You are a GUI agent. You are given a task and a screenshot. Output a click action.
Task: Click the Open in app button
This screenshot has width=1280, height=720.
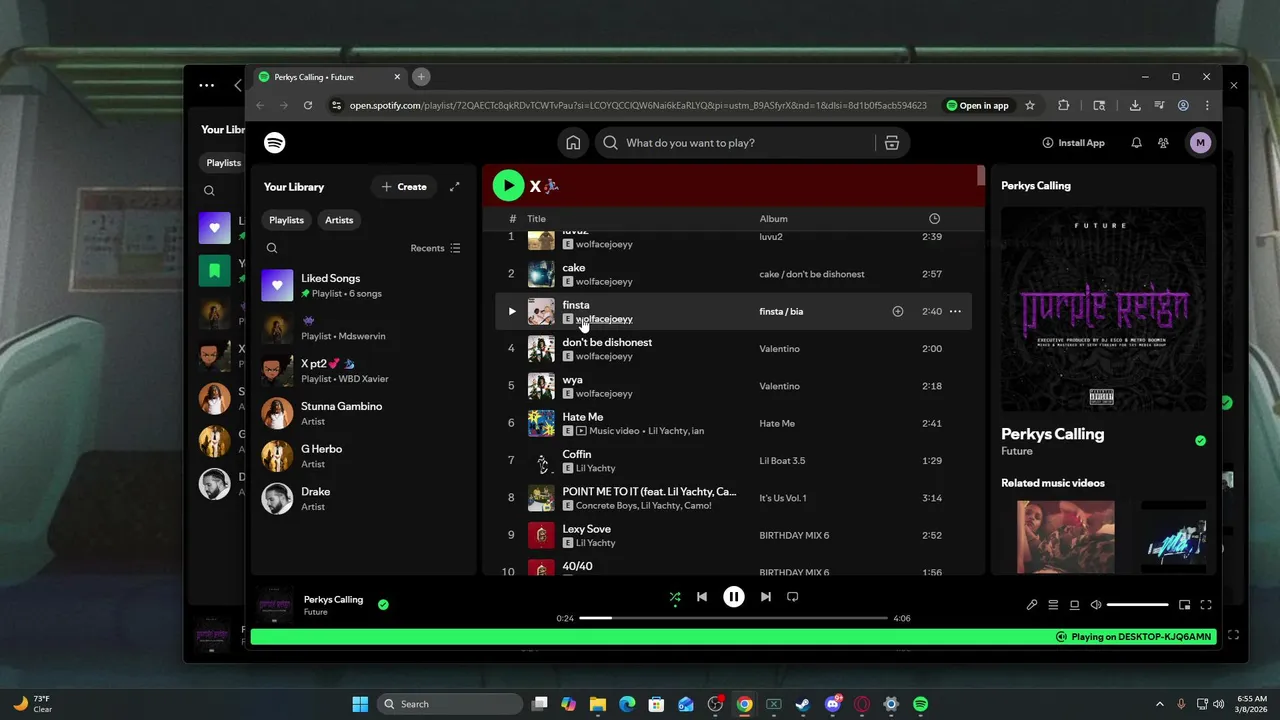coord(978,105)
